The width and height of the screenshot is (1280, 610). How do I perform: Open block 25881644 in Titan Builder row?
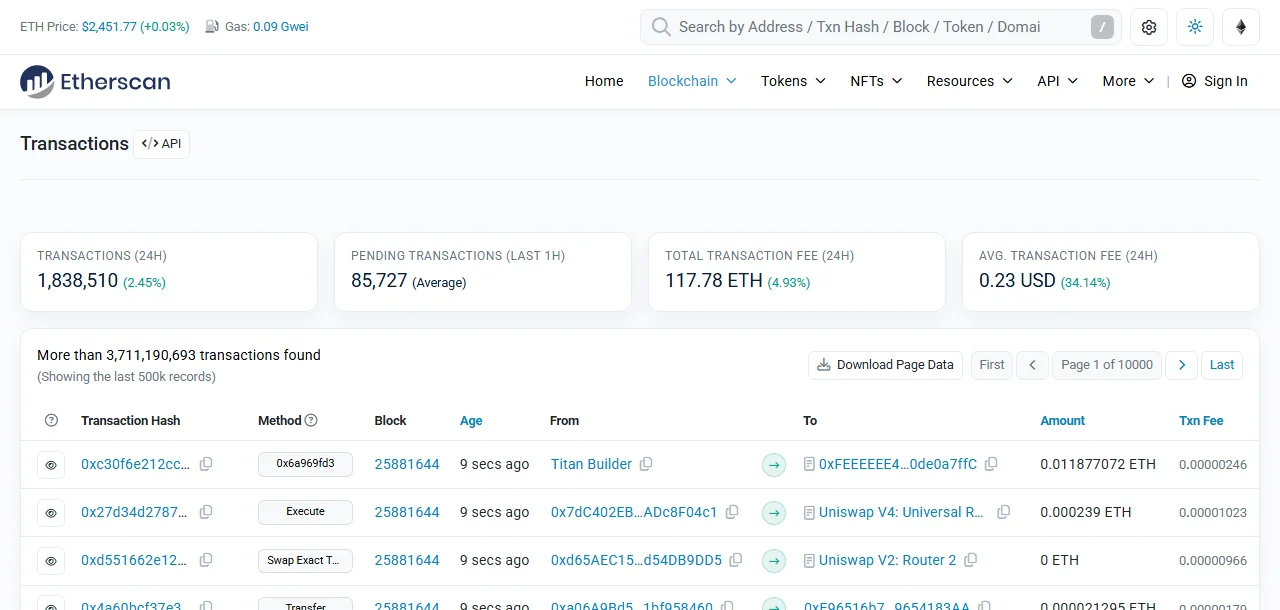[407, 464]
